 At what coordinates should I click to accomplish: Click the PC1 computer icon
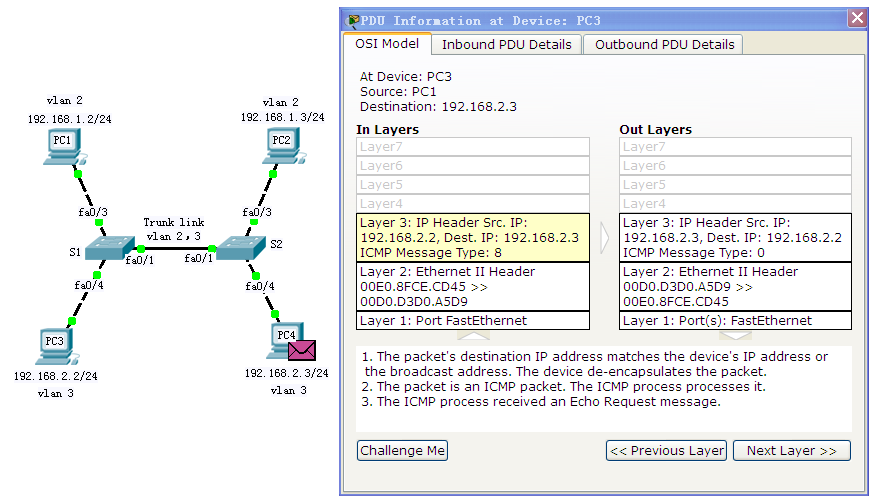tap(63, 147)
